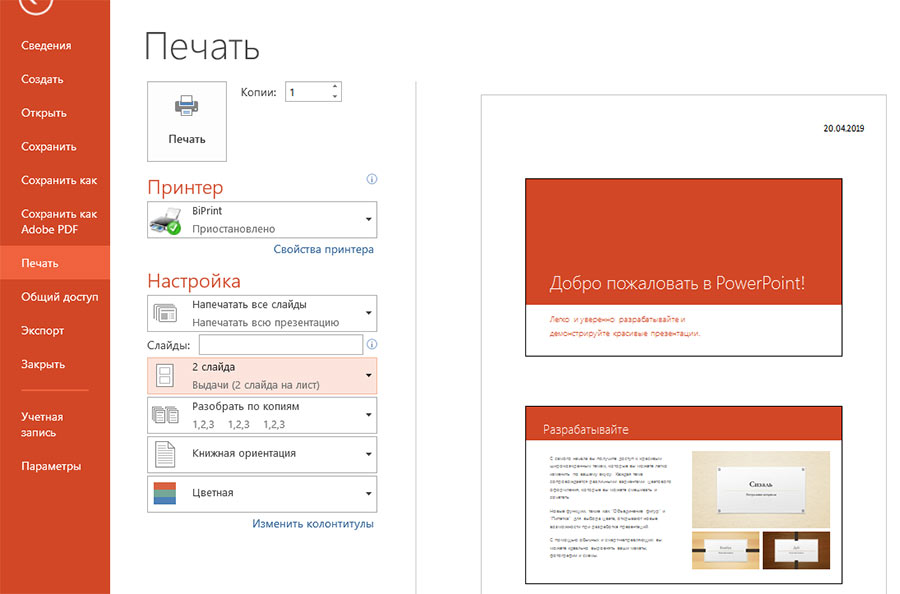Click the Свойства принтера link
The height and width of the screenshot is (594, 900).
323,249
